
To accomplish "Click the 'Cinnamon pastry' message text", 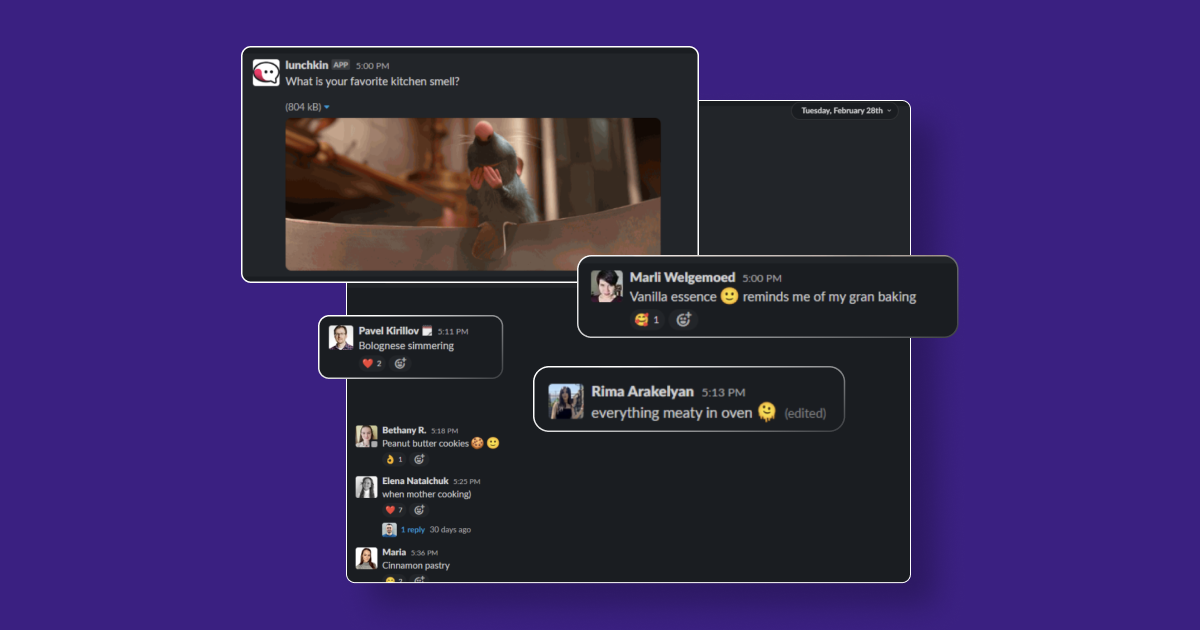I will 416,565.
